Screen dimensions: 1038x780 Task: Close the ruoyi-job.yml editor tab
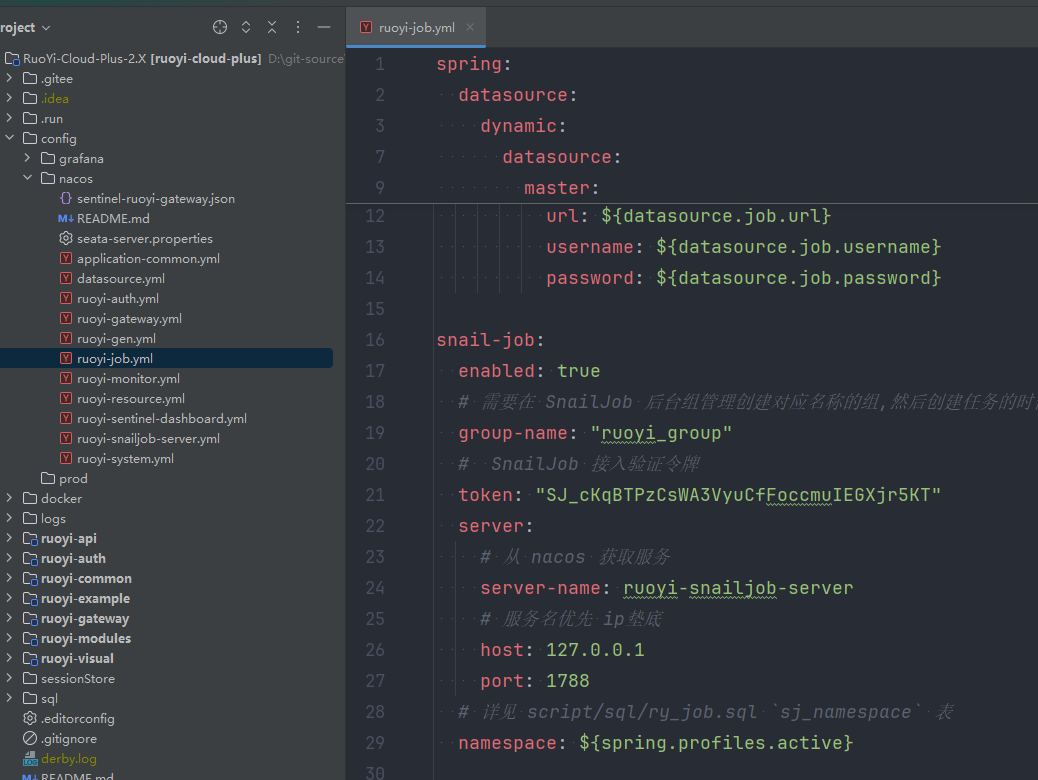click(x=470, y=27)
